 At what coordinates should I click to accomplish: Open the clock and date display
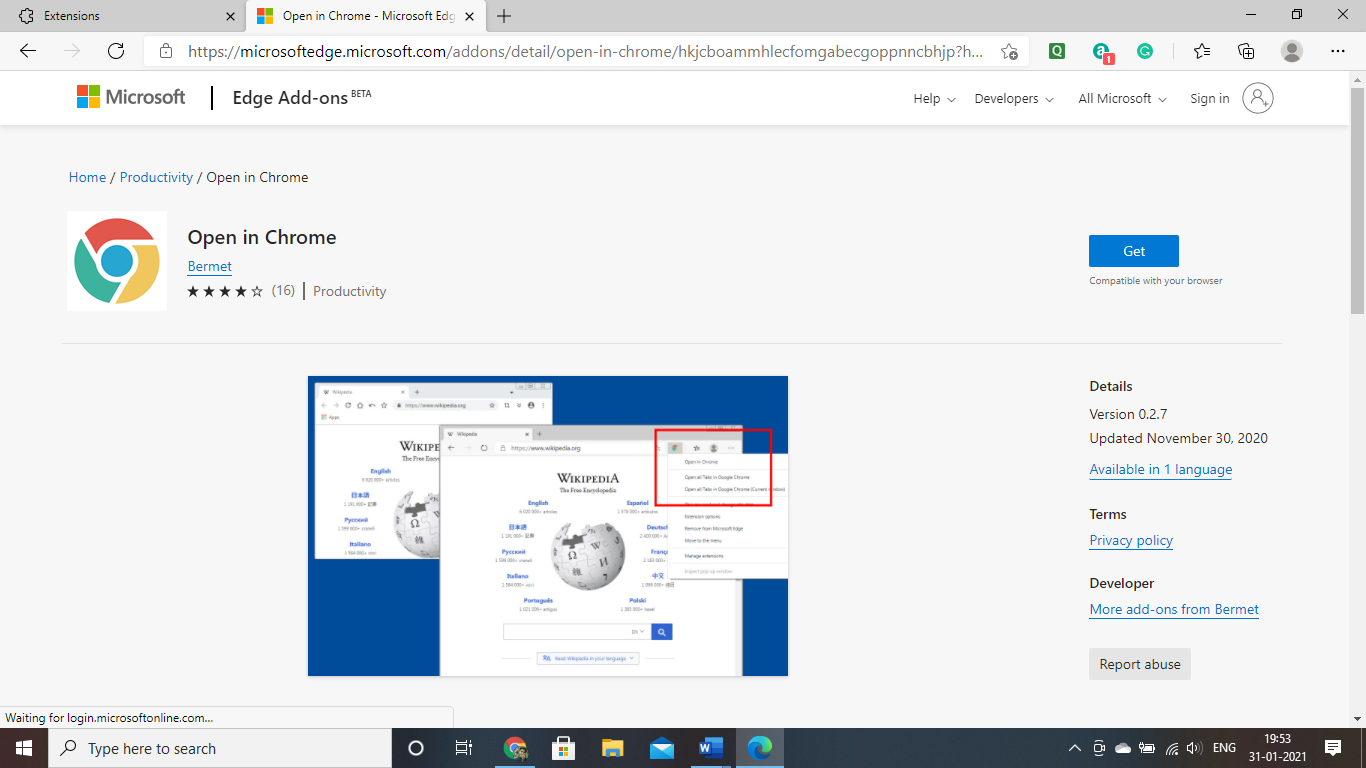[1277, 748]
